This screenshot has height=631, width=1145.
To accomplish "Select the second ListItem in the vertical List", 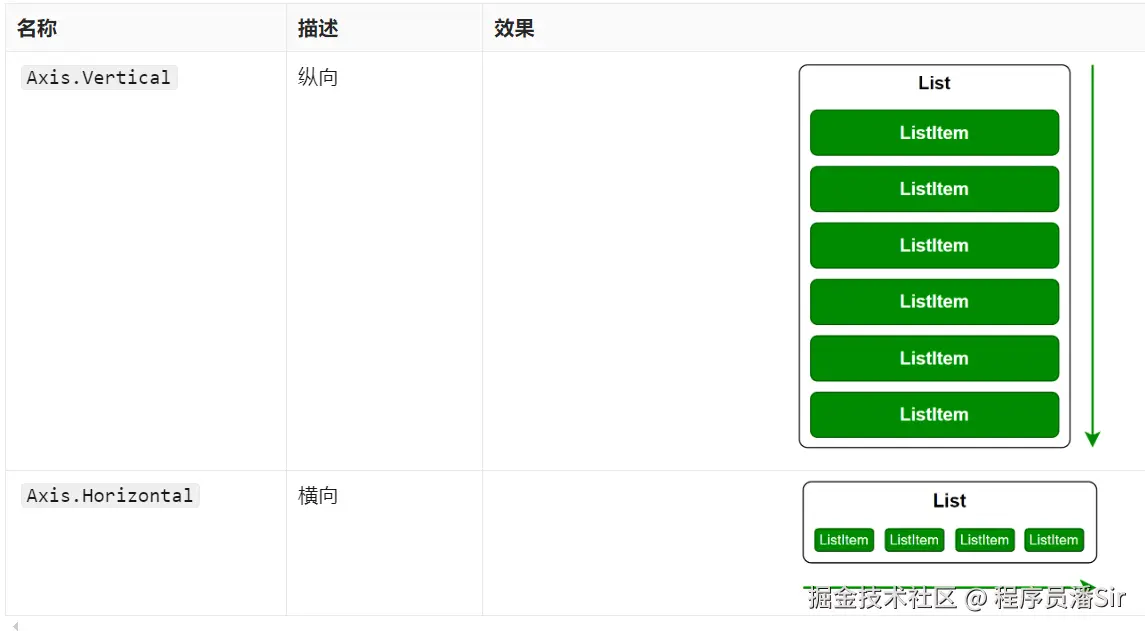I will pyautogui.click(x=933, y=189).
